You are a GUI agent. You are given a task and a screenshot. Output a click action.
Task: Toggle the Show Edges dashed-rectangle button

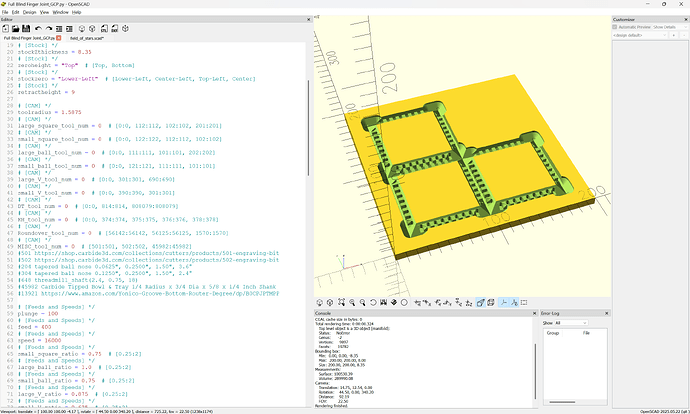[524, 303]
